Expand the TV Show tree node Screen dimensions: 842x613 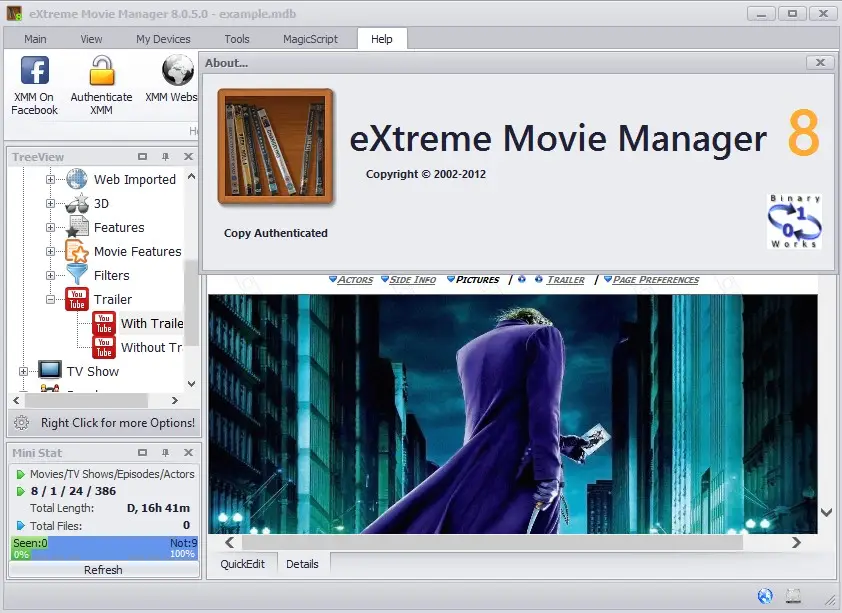pos(24,371)
